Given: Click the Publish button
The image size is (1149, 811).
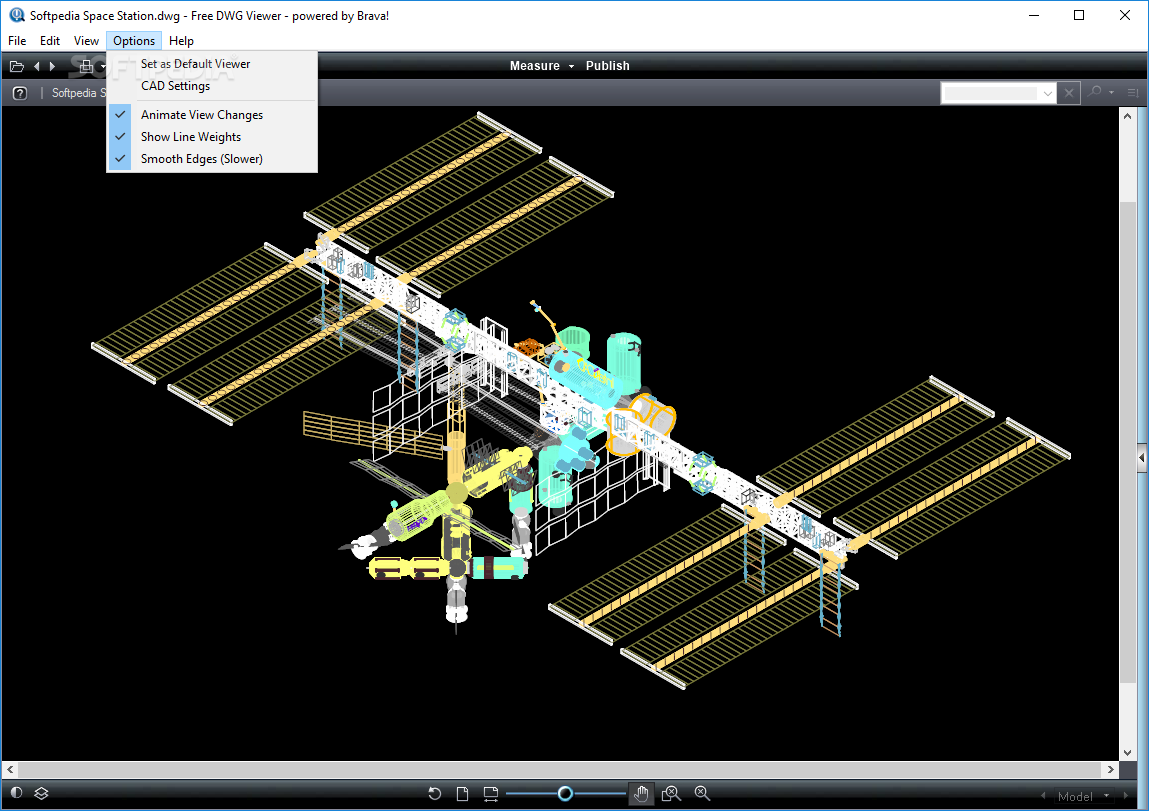Looking at the screenshot, I should 607,66.
